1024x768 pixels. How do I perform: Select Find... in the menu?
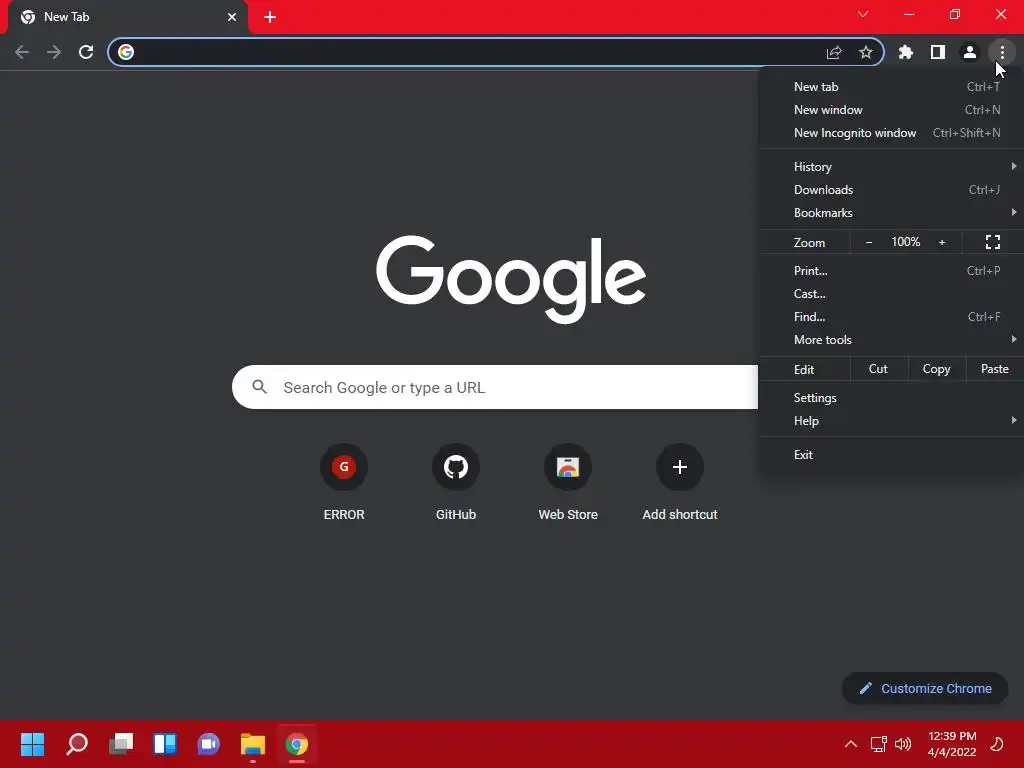[891, 317]
